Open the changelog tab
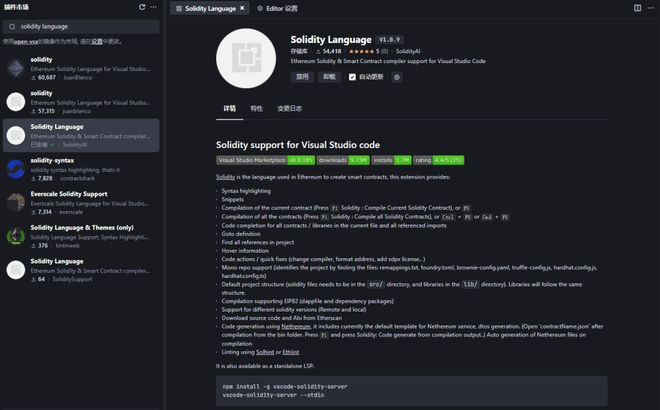The image size is (660, 410). tap(290, 109)
